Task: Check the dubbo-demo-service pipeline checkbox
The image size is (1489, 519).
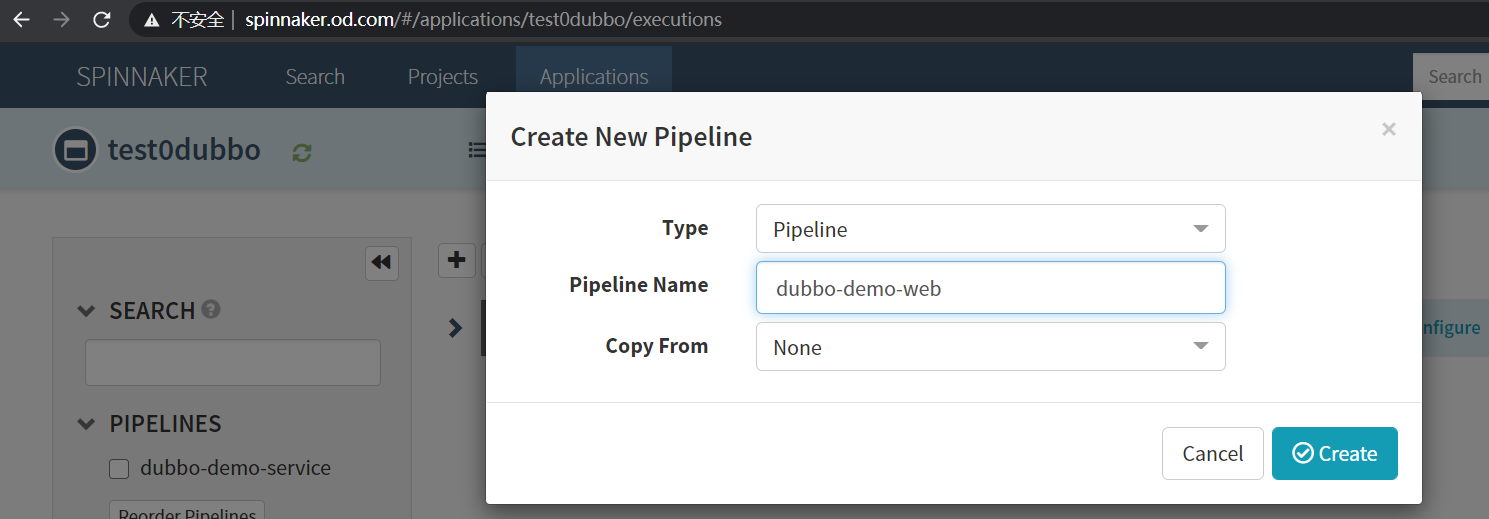Action: coord(119,469)
